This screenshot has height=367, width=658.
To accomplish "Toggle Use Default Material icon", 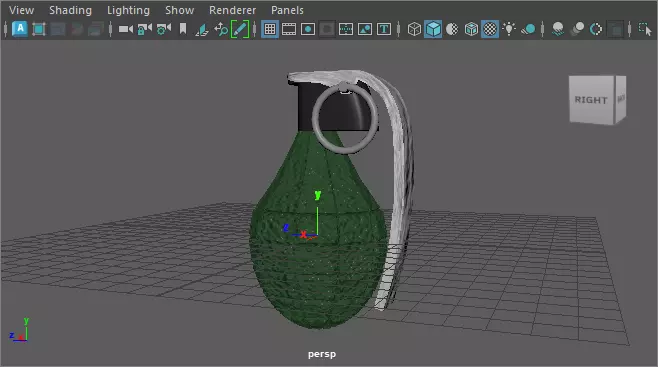I will [452, 29].
